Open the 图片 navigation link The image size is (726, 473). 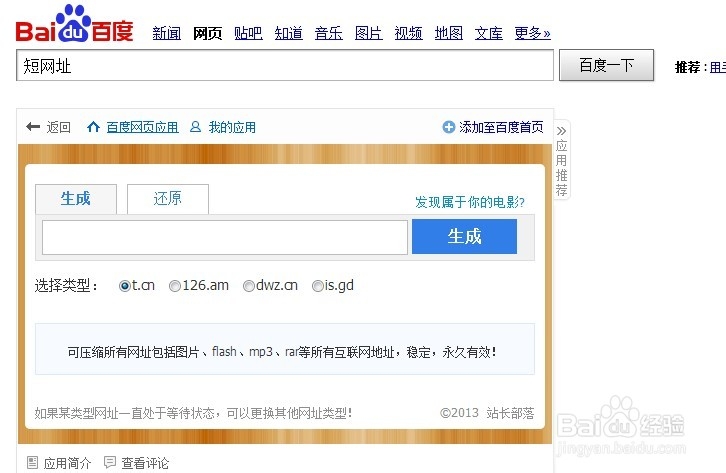click(369, 33)
